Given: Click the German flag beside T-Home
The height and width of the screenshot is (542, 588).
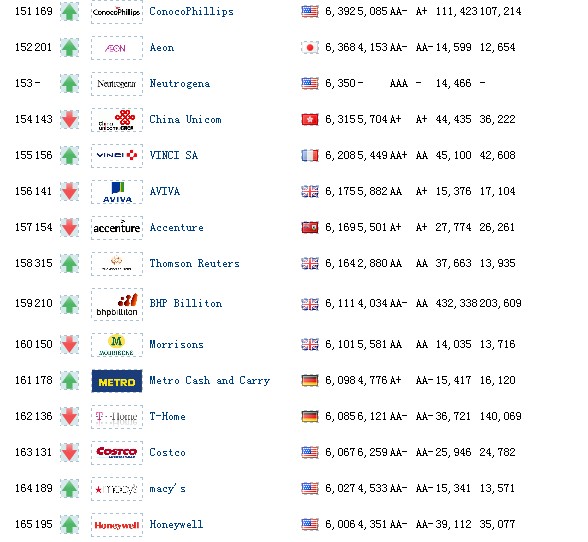Looking at the screenshot, I should pos(310,416).
